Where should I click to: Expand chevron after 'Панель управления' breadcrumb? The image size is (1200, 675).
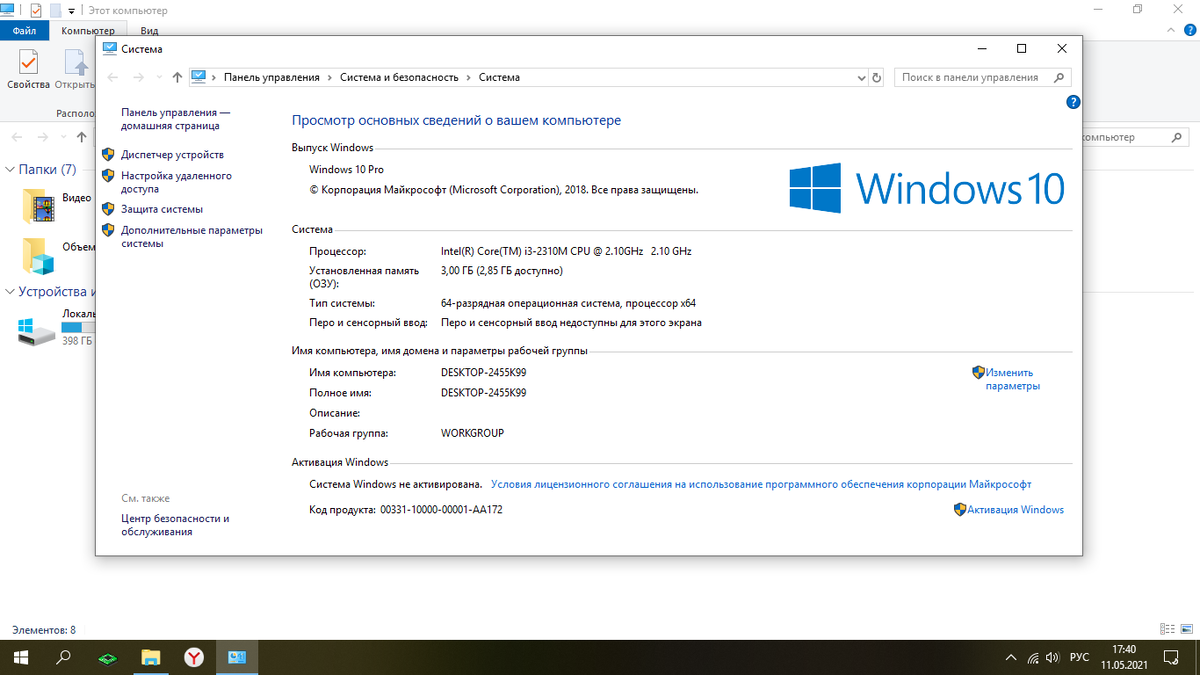330,77
